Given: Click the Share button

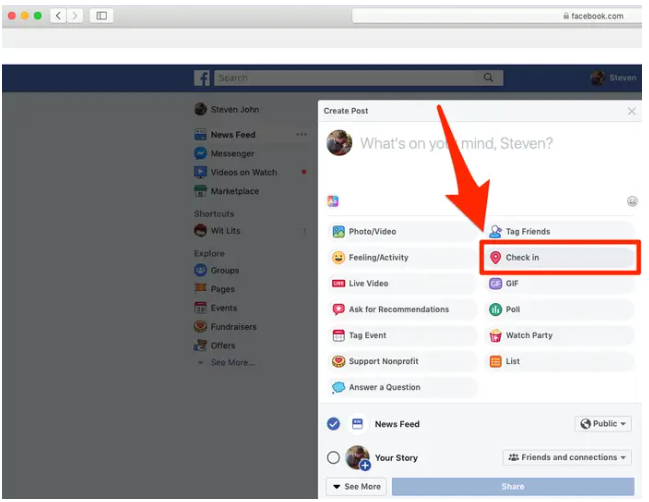Looking at the screenshot, I should point(513,487).
